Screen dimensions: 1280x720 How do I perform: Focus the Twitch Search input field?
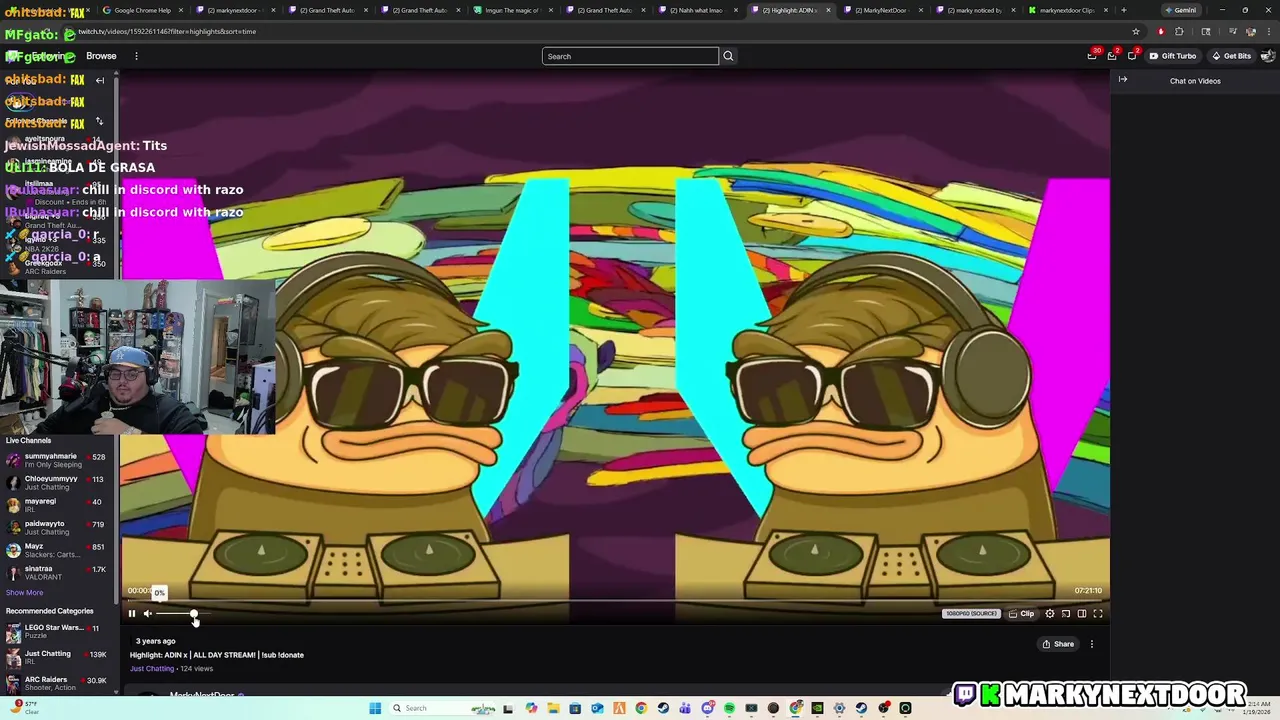coord(630,56)
